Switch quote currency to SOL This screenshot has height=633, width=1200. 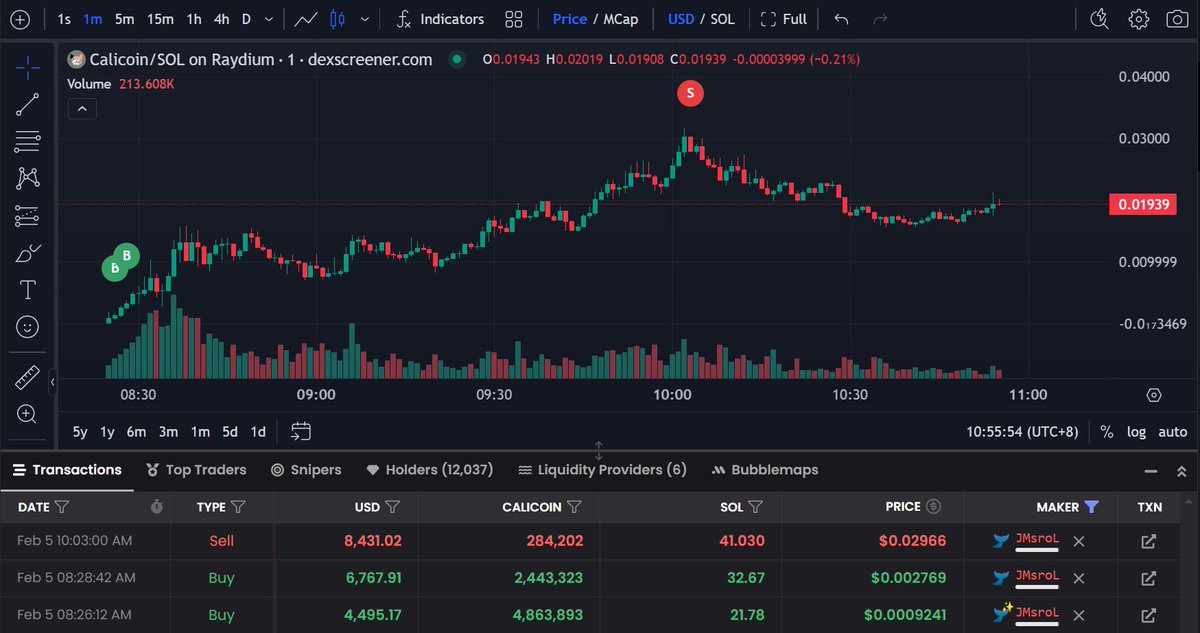tap(722, 19)
